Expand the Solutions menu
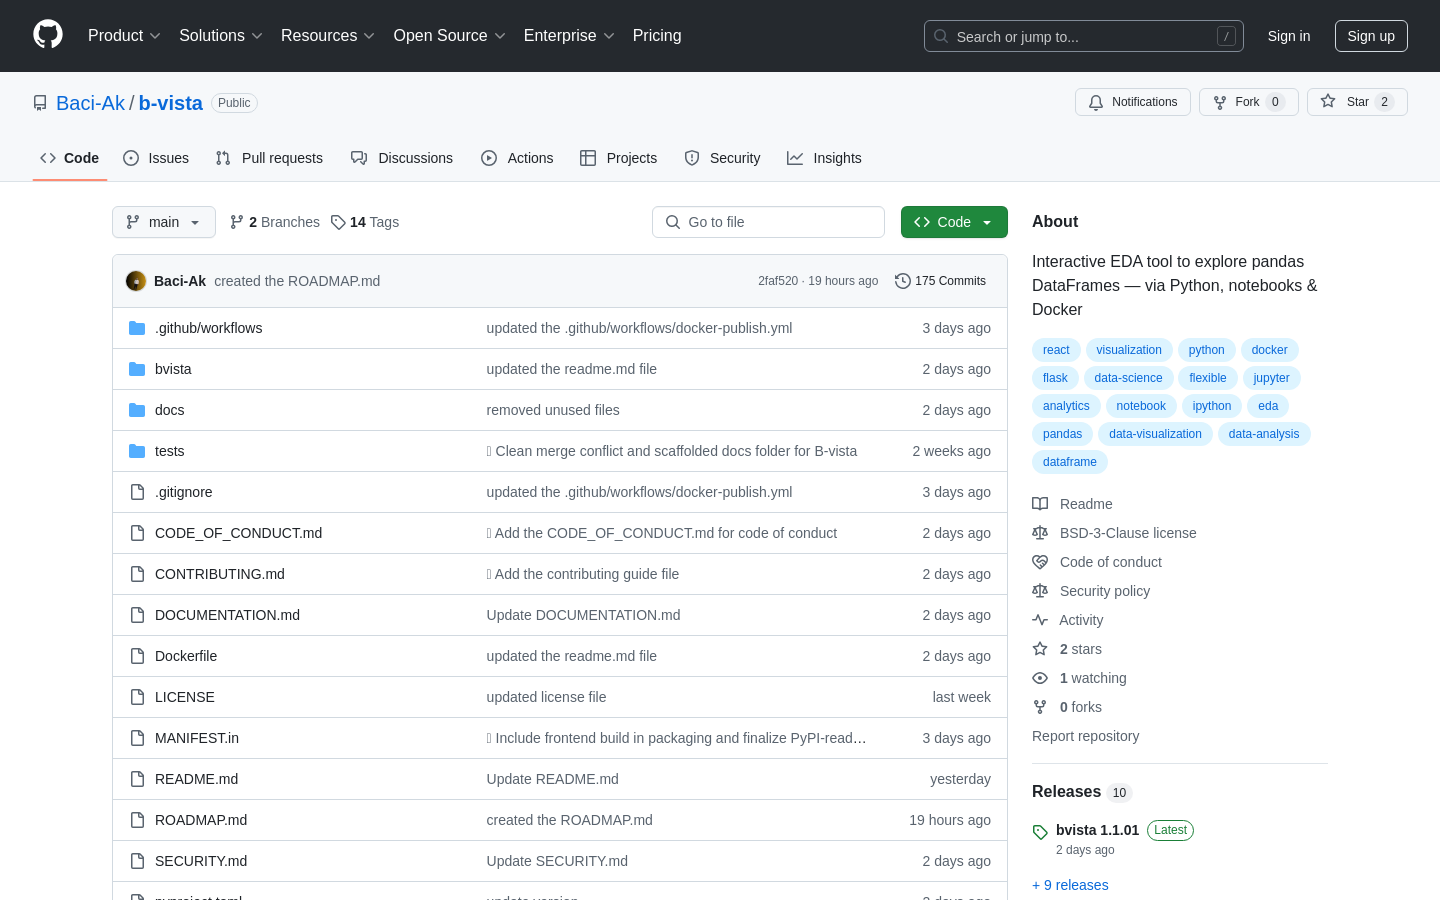Viewport: 1440px width, 900px height. pyautogui.click(x=221, y=35)
